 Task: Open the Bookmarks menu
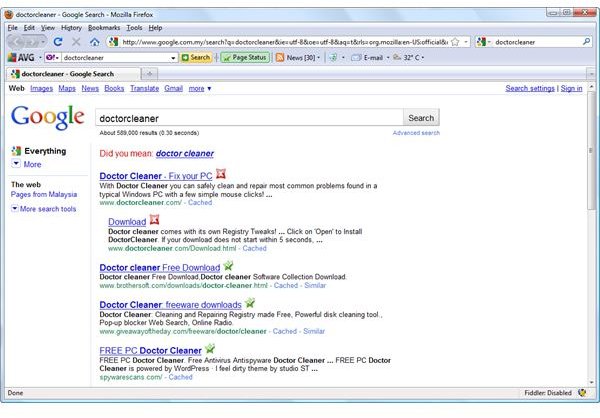click(x=104, y=28)
